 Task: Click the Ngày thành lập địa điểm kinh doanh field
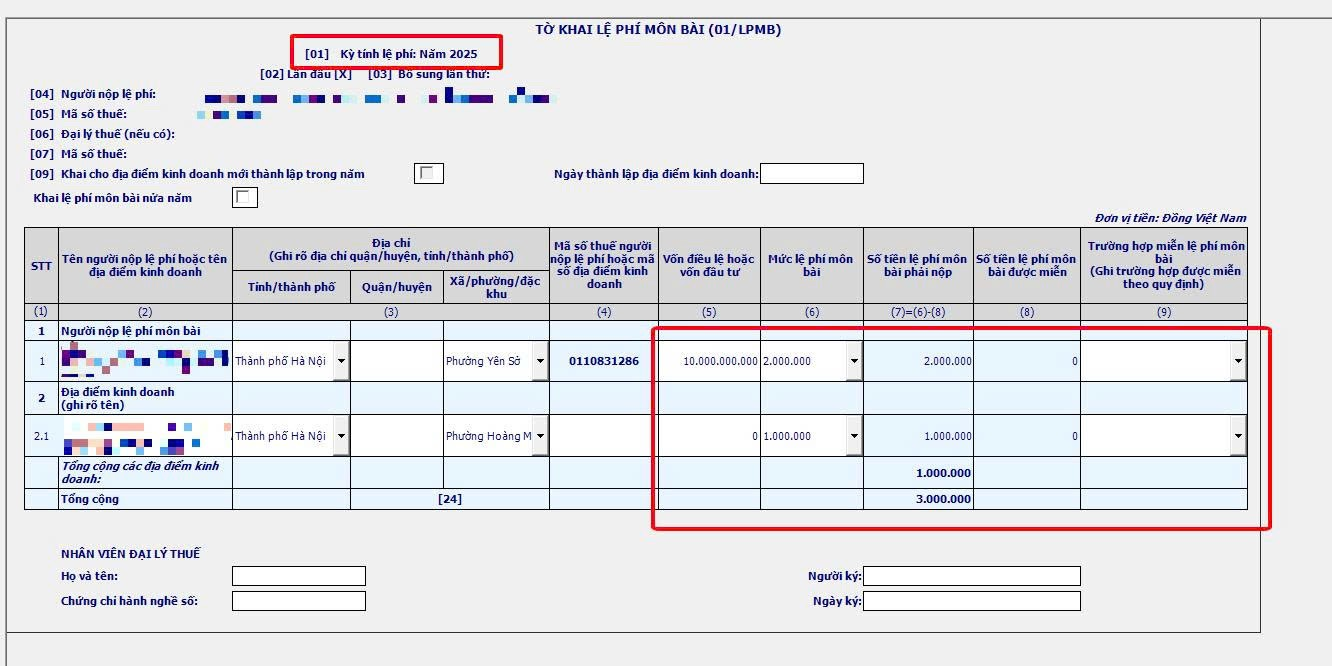tap(811, 174)
